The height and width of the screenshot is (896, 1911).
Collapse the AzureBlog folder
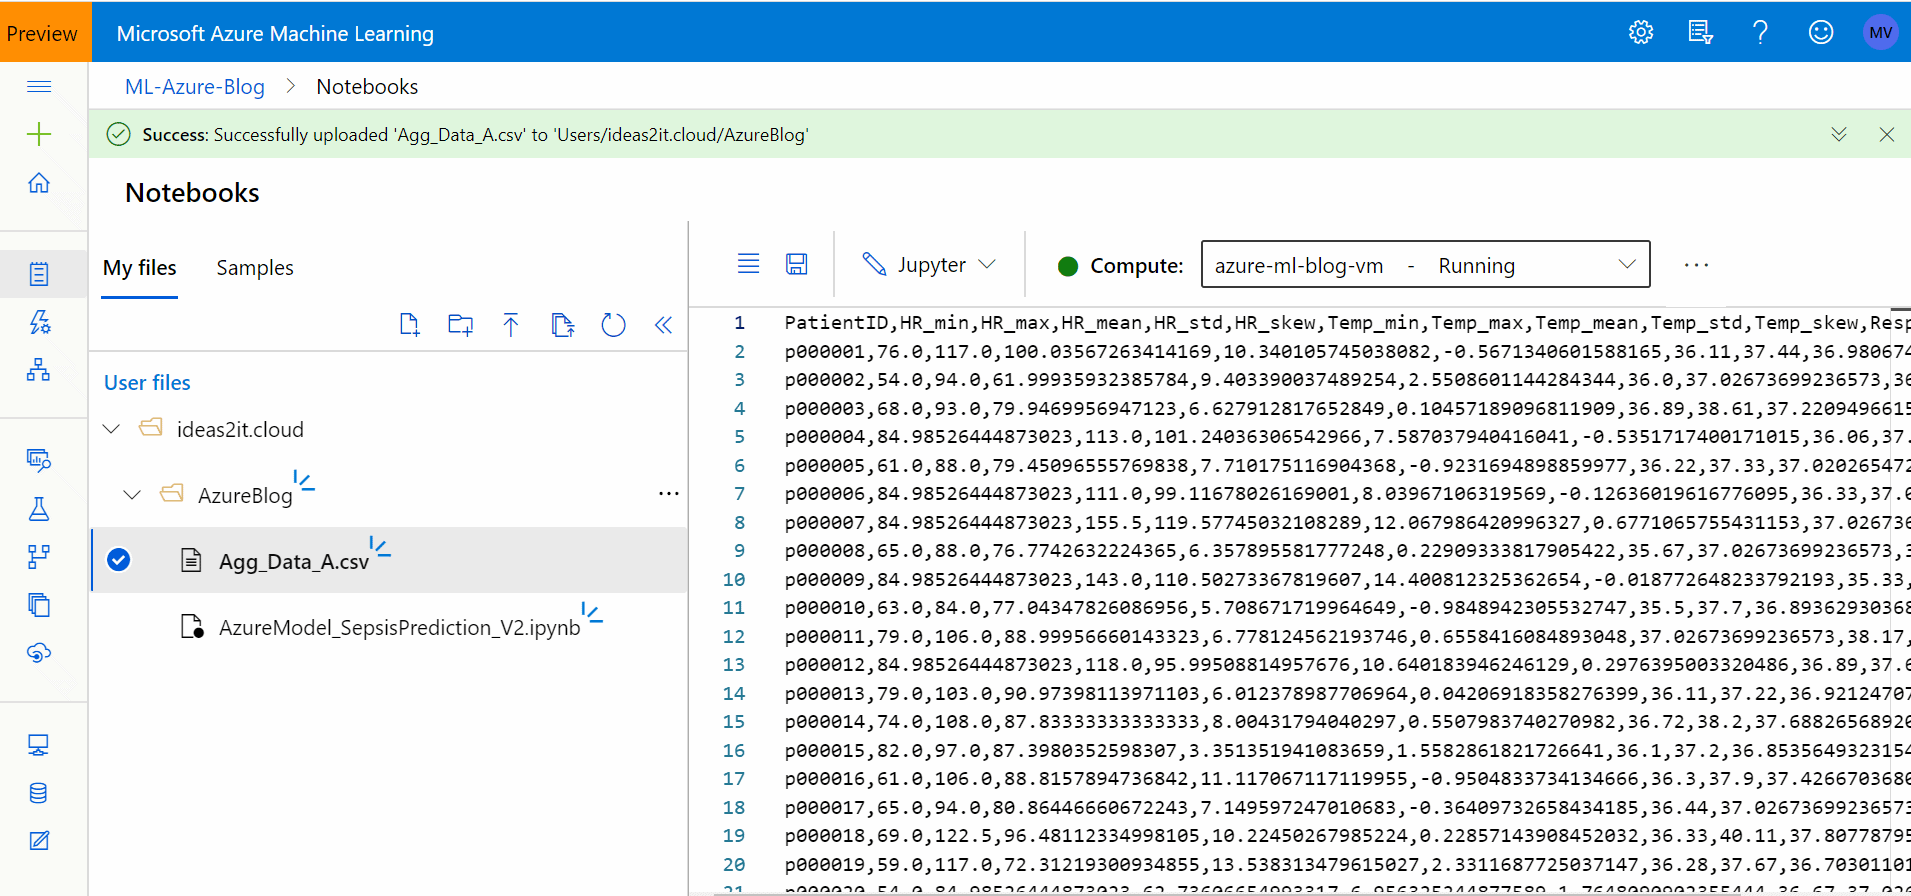coord(132,495)
